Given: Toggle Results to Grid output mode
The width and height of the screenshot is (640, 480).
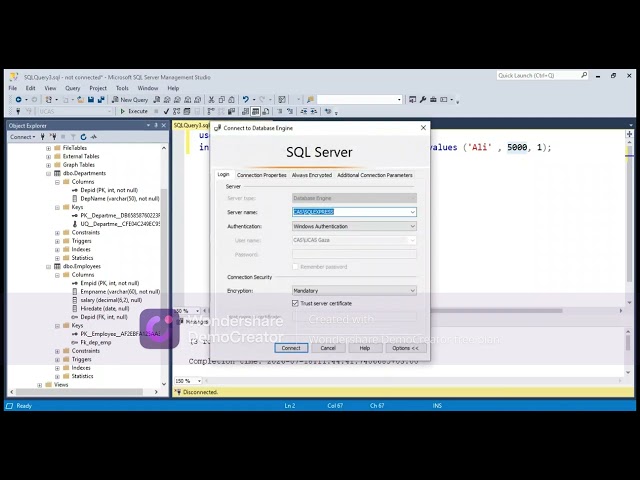Looking at the screenshot, I should 256,111.
